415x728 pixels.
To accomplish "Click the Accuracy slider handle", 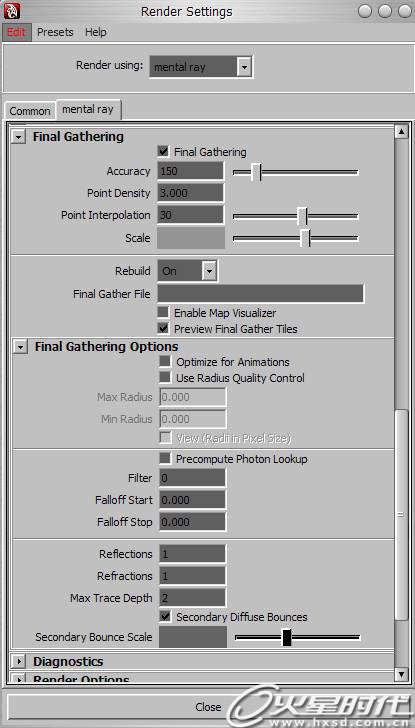I will (x=256, y=172).
